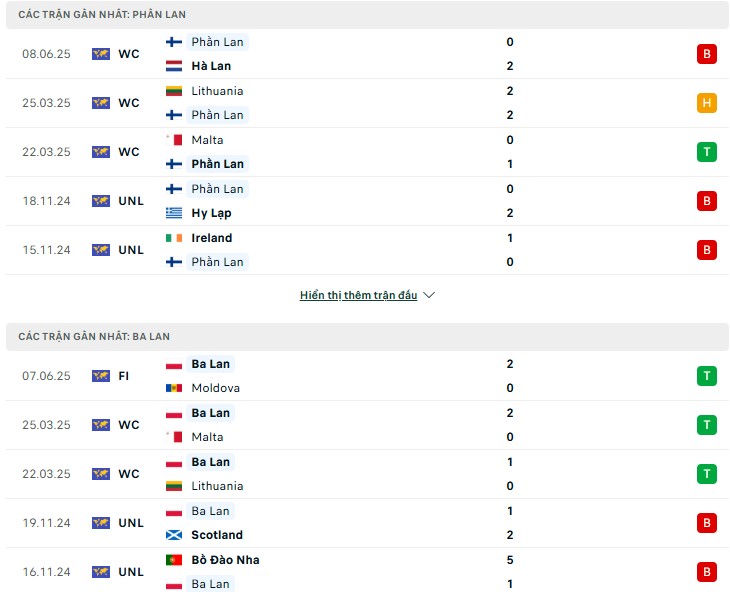
Task: Click the Lithuania flag in the 25.03.25 Phần Lan match
Action: 174,91
